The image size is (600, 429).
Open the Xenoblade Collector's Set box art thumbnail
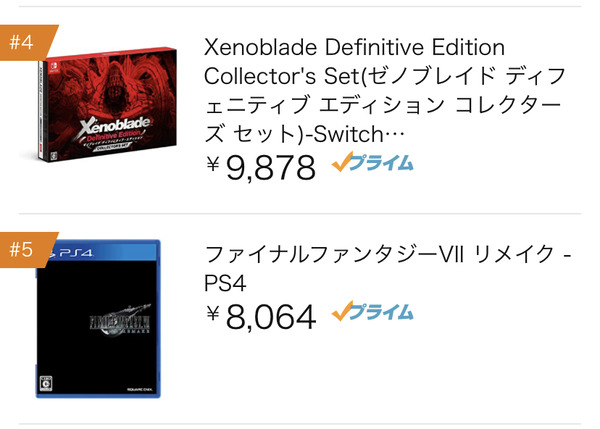coord(108,104)
